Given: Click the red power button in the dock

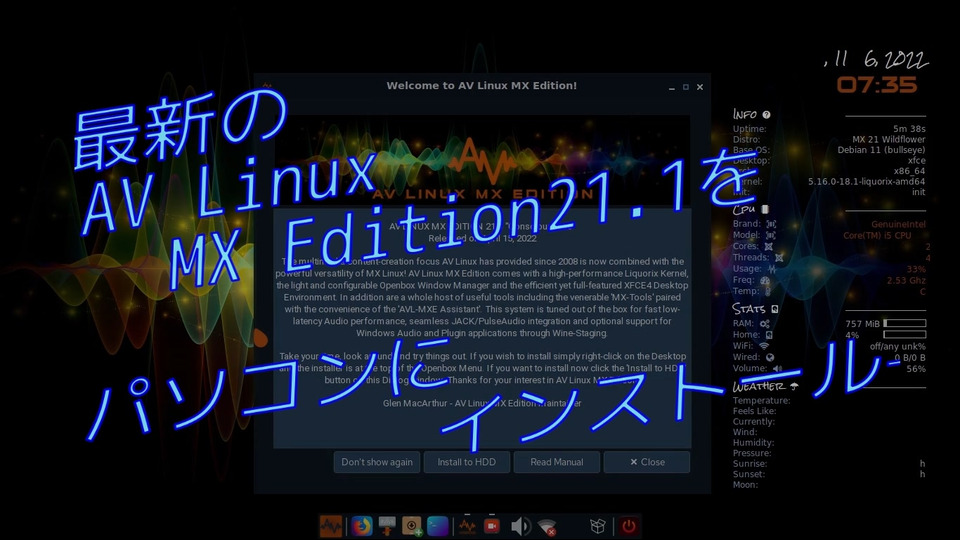Looking at the screenshot, I should (x=629, y=526).
